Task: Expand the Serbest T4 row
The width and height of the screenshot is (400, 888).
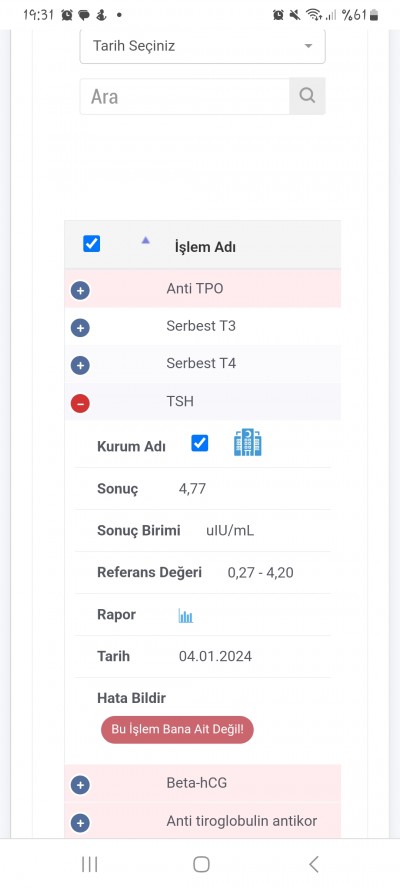Action: (80, 365)
